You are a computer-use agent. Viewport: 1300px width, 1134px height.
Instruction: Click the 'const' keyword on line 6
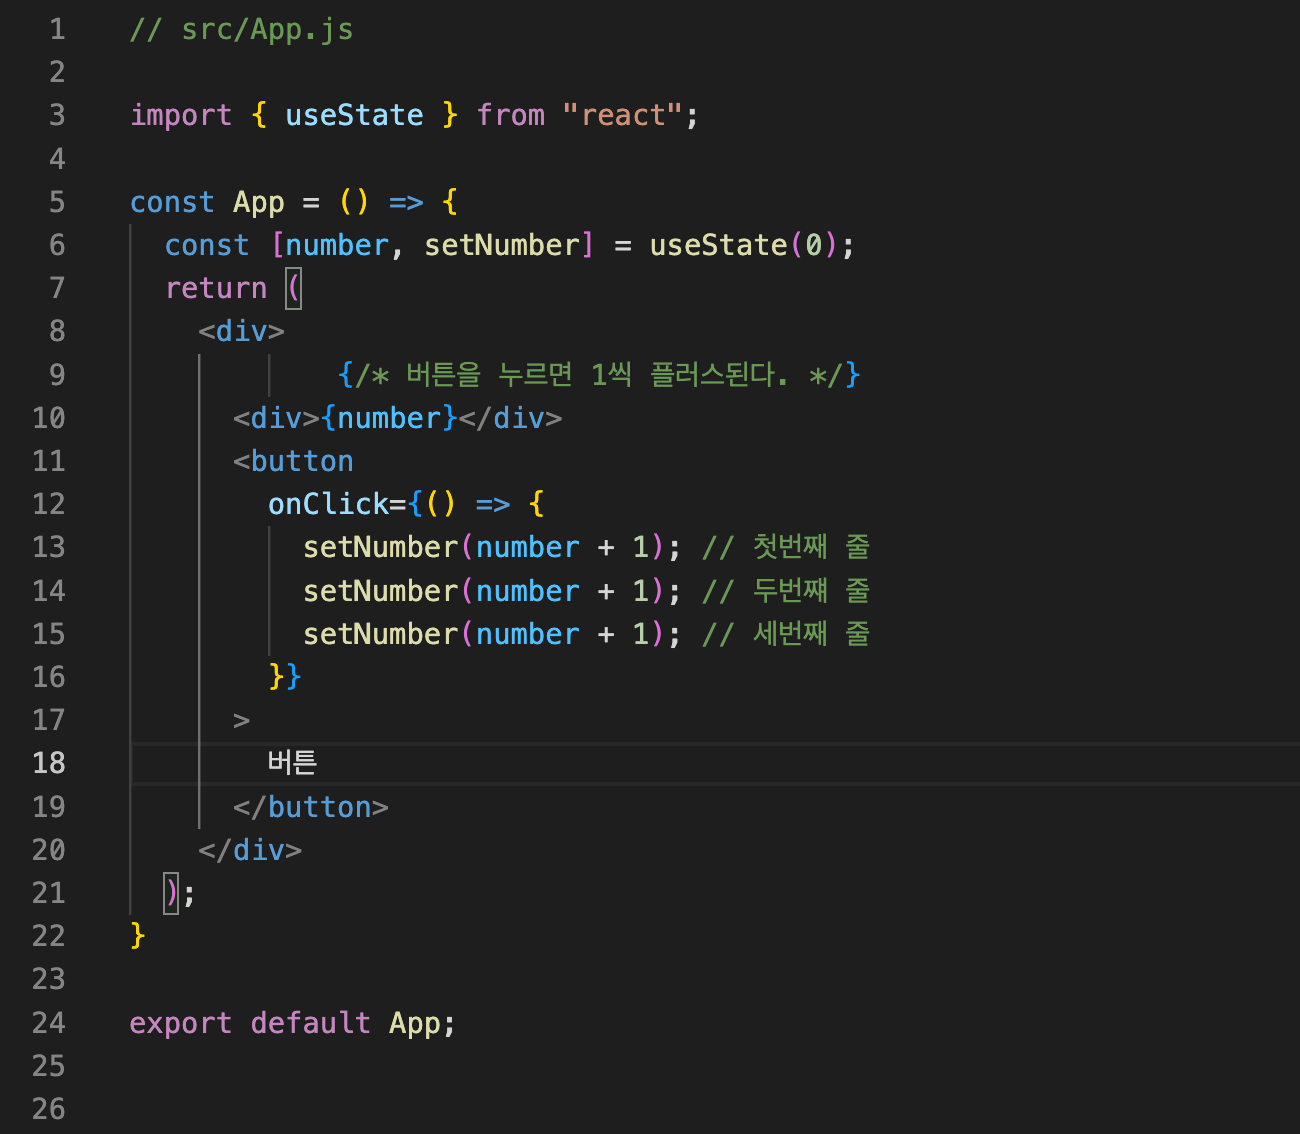207,246
